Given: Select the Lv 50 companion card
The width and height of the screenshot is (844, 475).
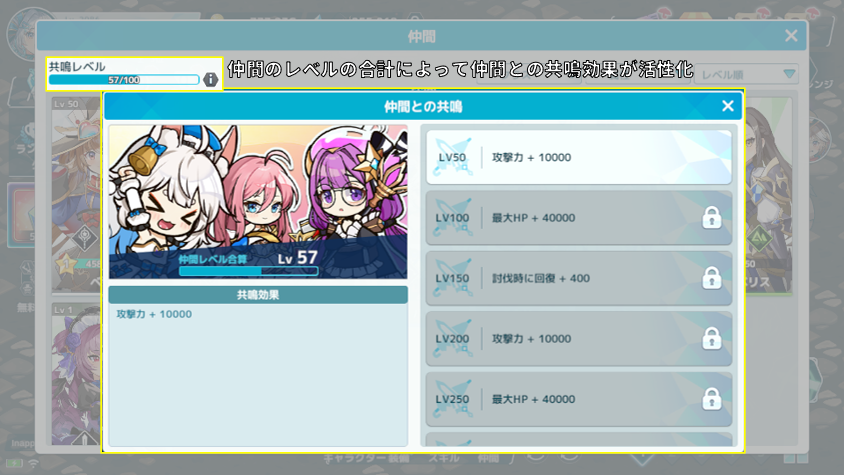Looking at the screenshot, I should click(x=76, y=195).
